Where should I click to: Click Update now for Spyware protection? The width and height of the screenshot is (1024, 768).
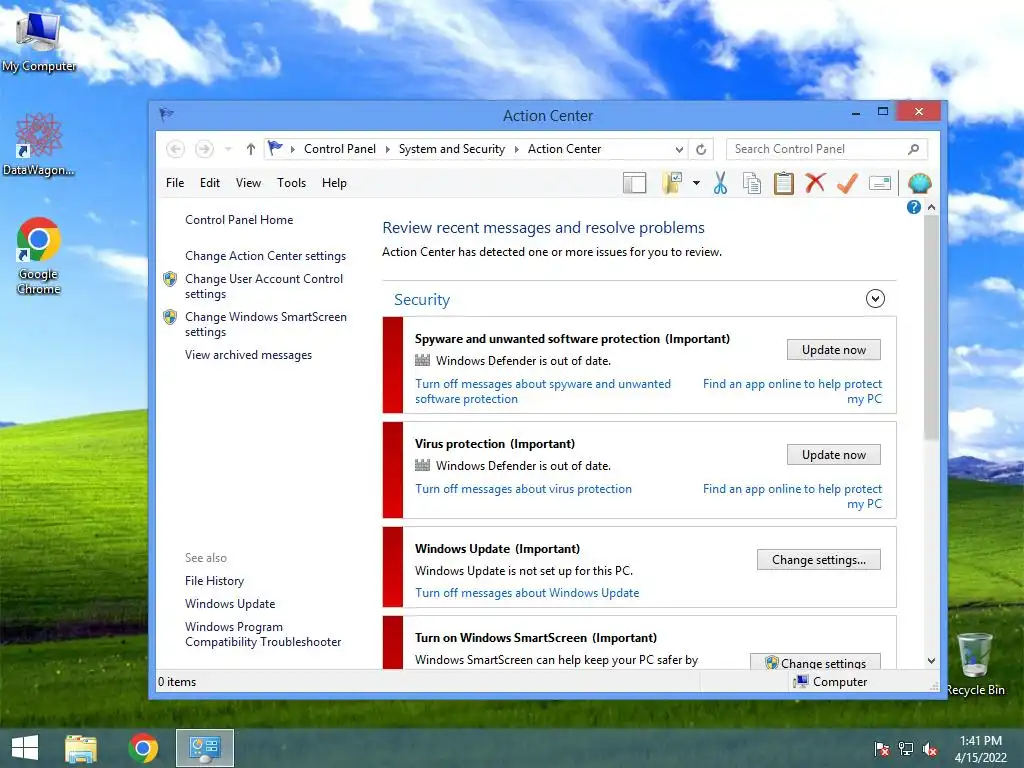tap(833, 349)
